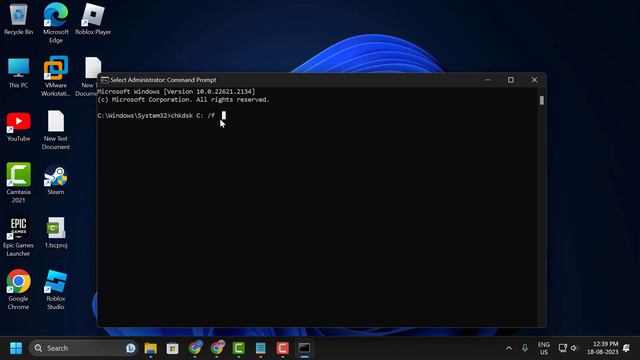Maximize the Command Prompt window
This screenshot has width=640, height=360.
coord(511,80)
